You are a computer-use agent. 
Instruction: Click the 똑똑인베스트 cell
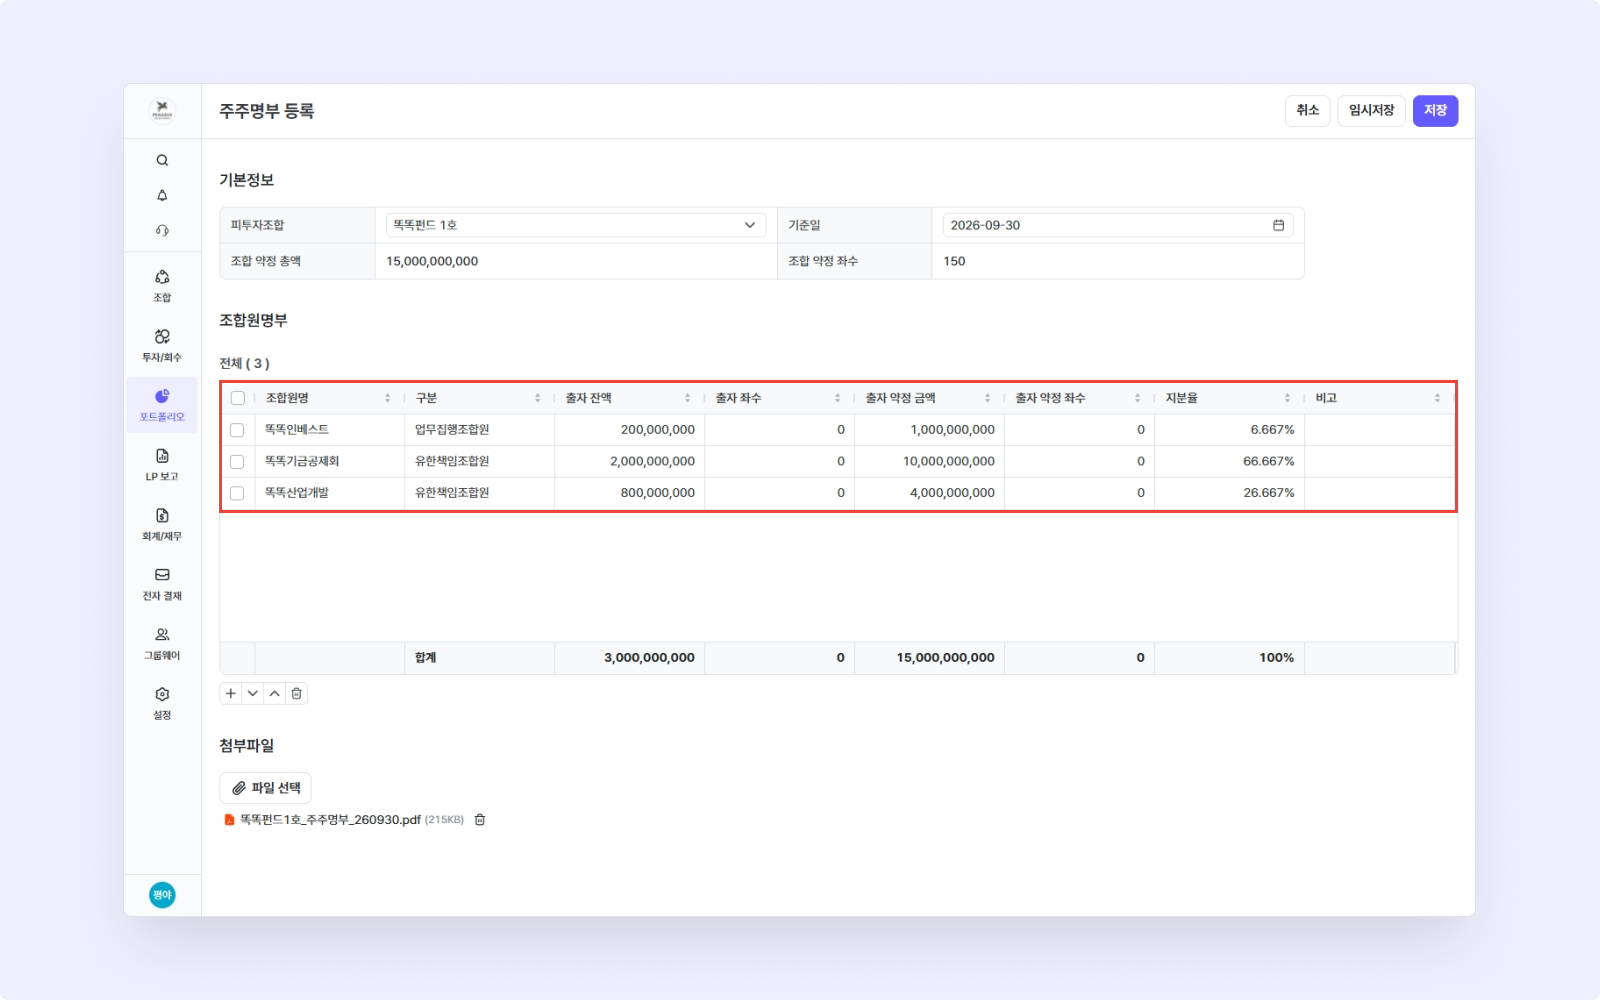(330, 430)
